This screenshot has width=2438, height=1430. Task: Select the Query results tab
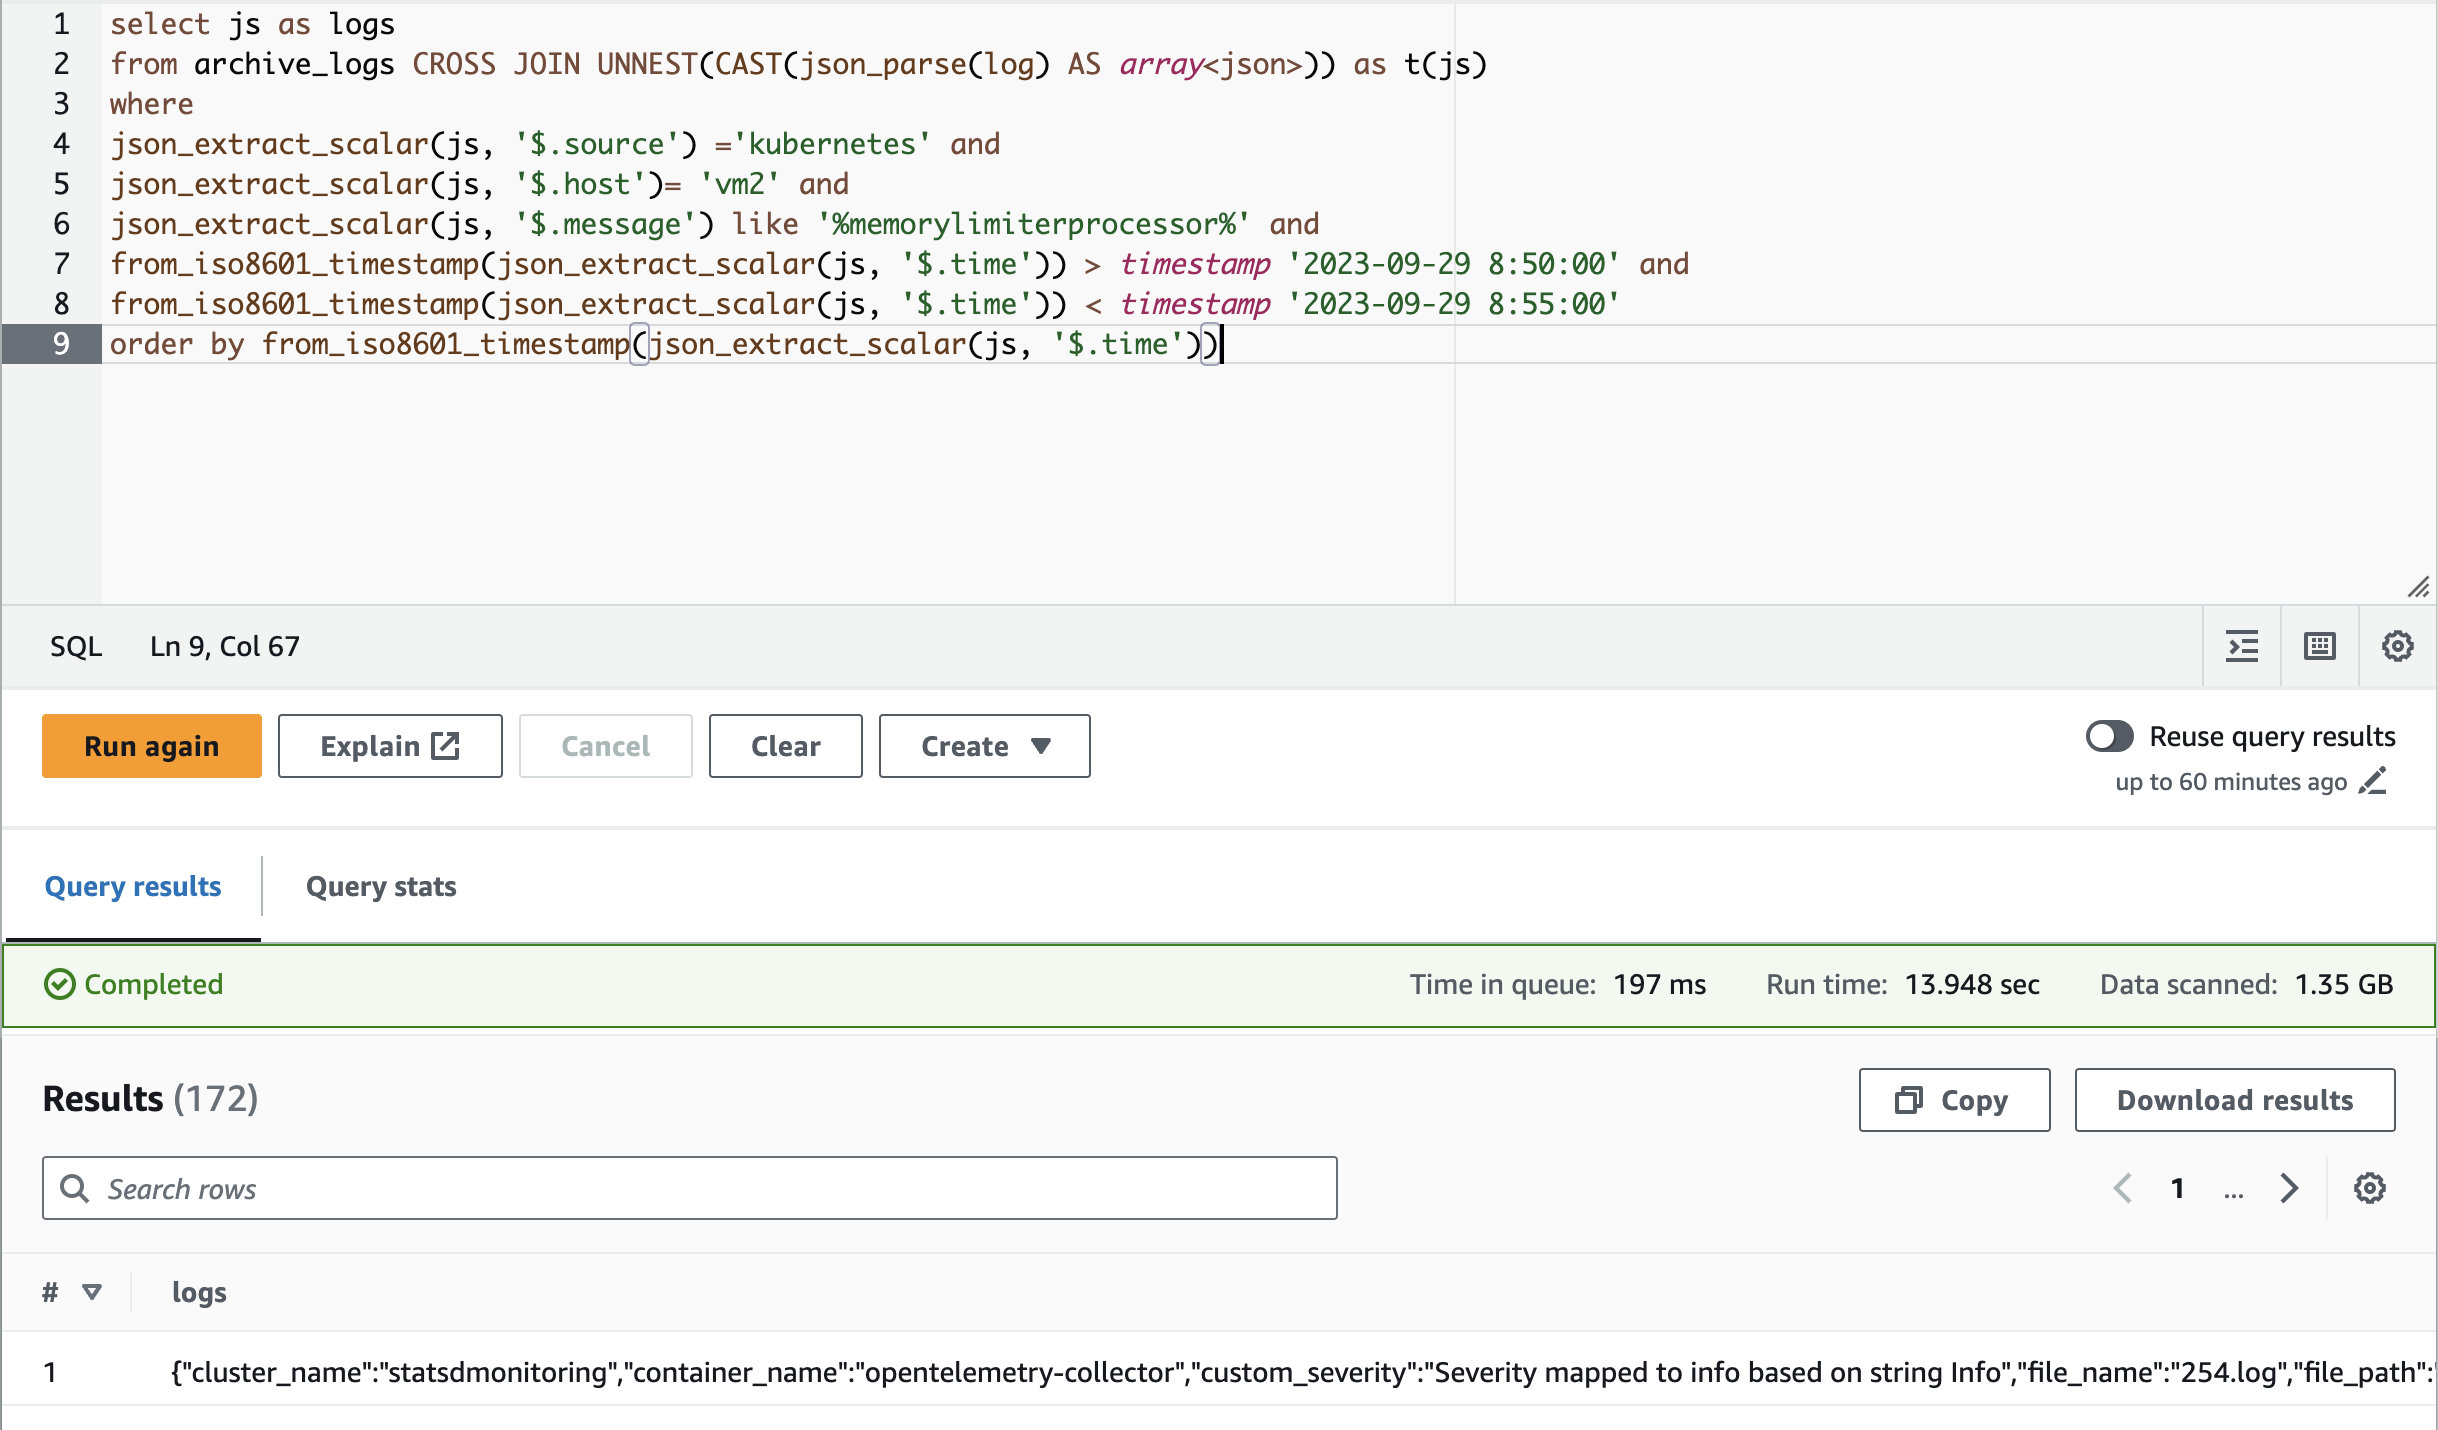(133, 886)
